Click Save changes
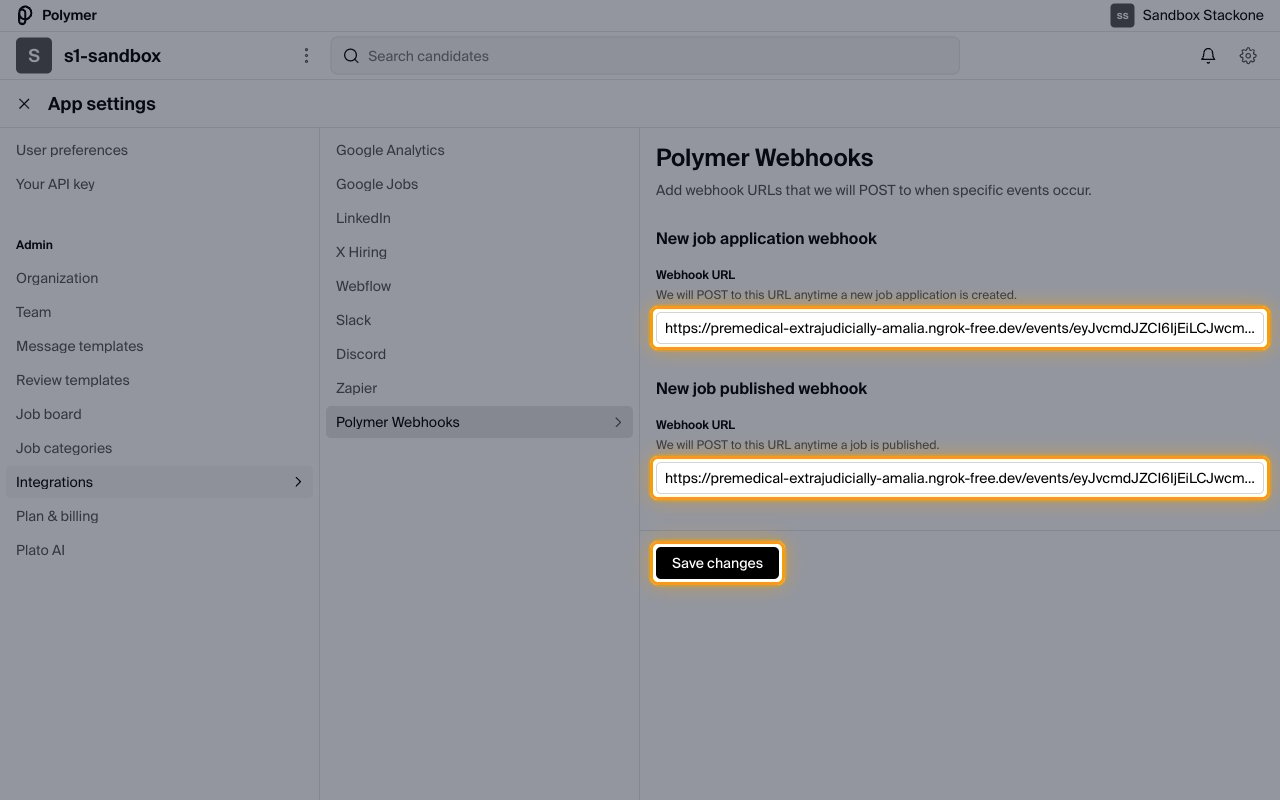This screenshot has width=1280, height=800. (717, 563)
